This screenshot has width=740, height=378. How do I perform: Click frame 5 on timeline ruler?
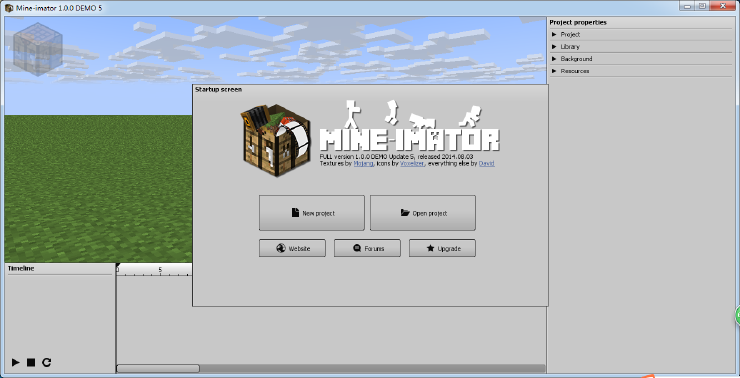[x=160, y=270]
